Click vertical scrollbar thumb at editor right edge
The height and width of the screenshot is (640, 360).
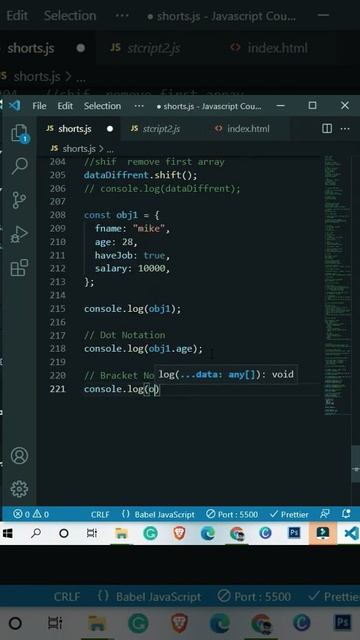pyautogui.click(x=356, y=464)
